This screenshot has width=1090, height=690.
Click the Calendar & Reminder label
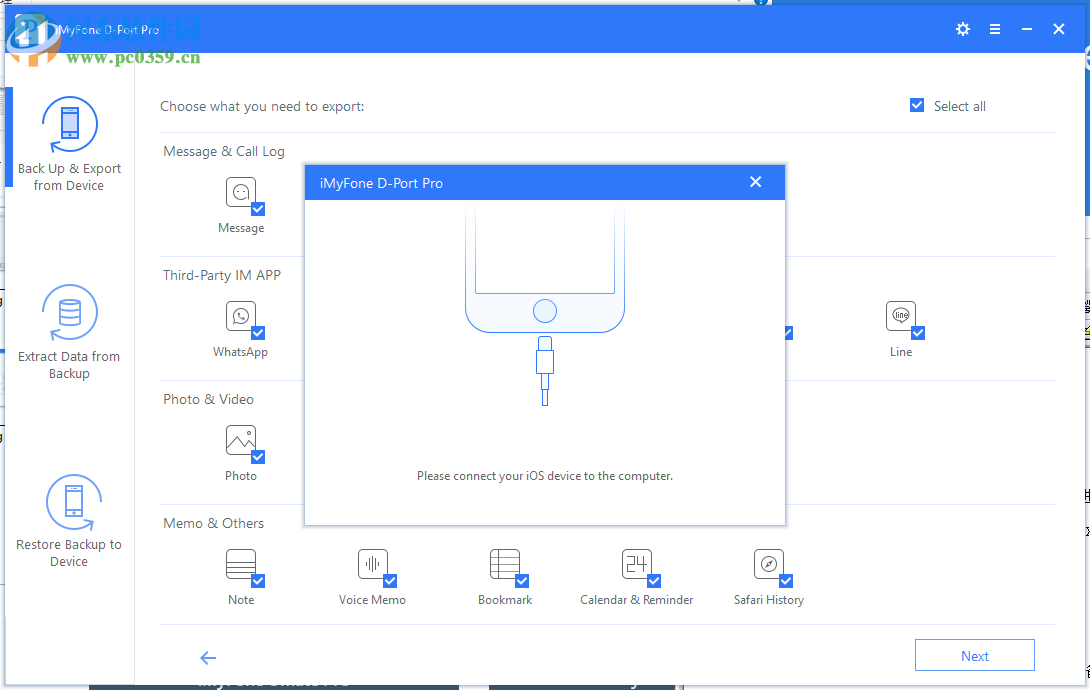pos(637,600)
